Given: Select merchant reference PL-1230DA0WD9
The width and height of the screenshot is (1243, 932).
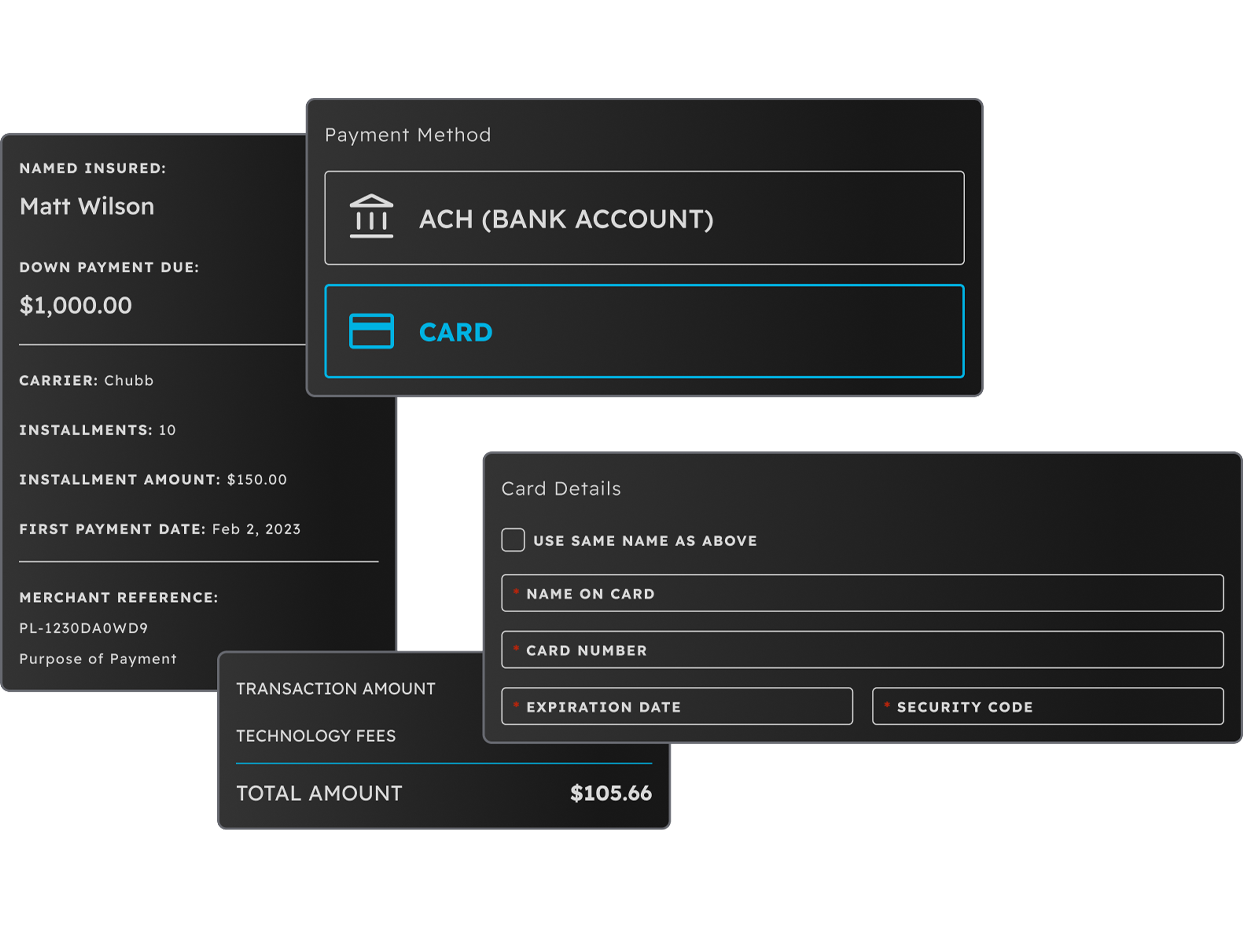Looking at the screenshot, I should click(84, 628).
